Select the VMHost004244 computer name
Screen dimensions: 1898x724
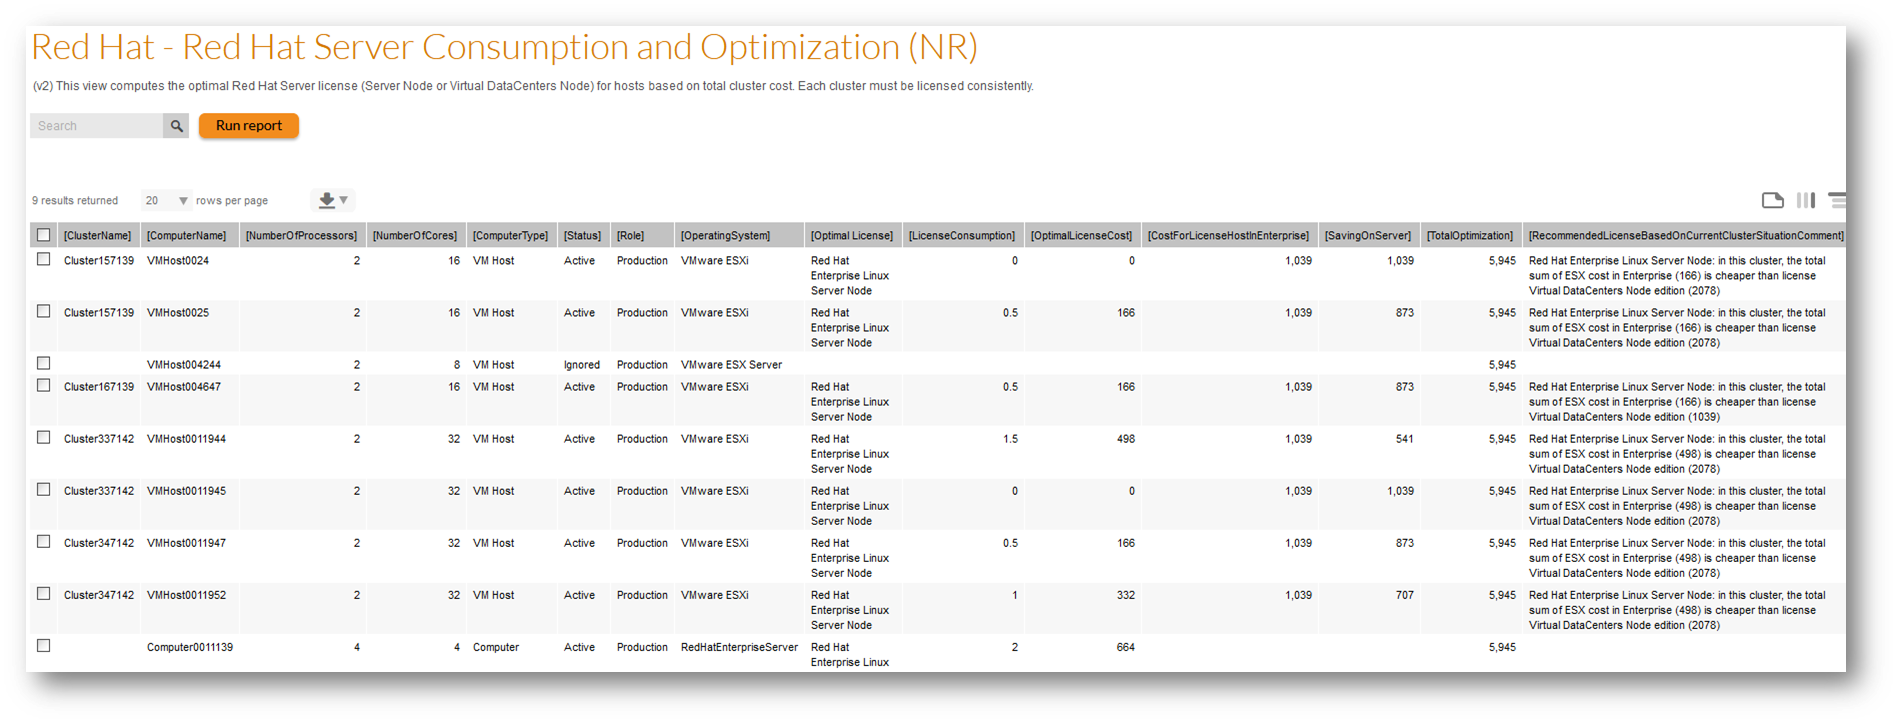click(x=184, y=365)
